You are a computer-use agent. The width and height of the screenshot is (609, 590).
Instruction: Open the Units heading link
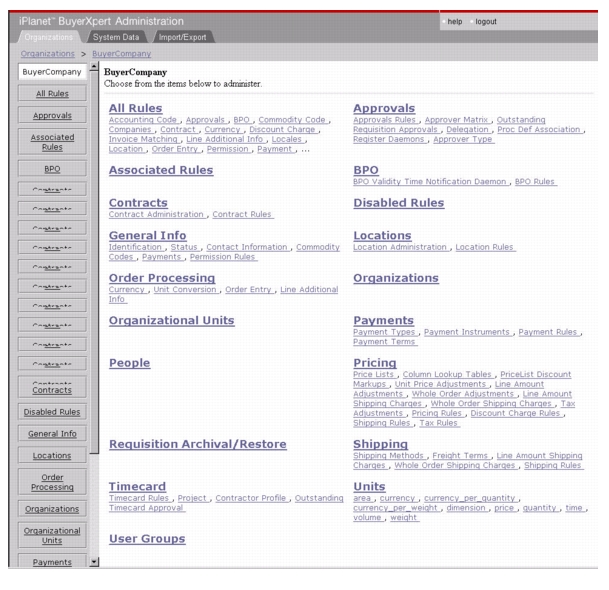tap(369, 486)
